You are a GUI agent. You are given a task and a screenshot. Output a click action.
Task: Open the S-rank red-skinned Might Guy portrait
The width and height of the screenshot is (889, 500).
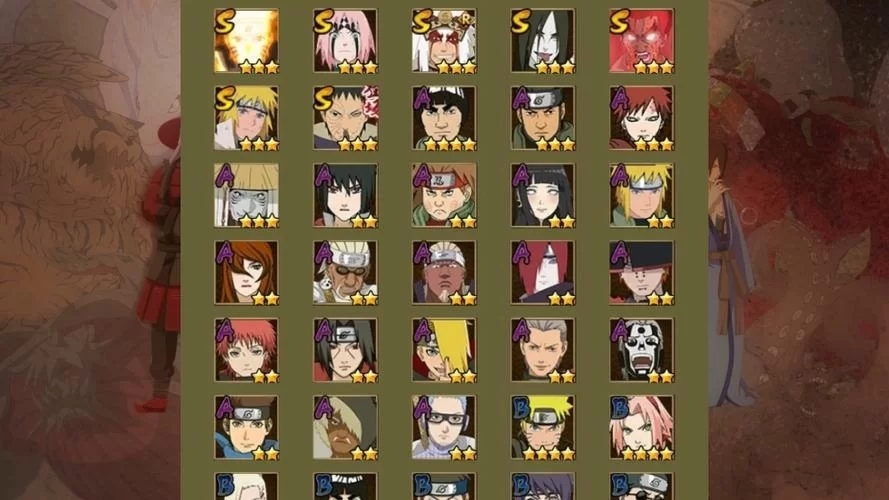(x=642, y=41)
